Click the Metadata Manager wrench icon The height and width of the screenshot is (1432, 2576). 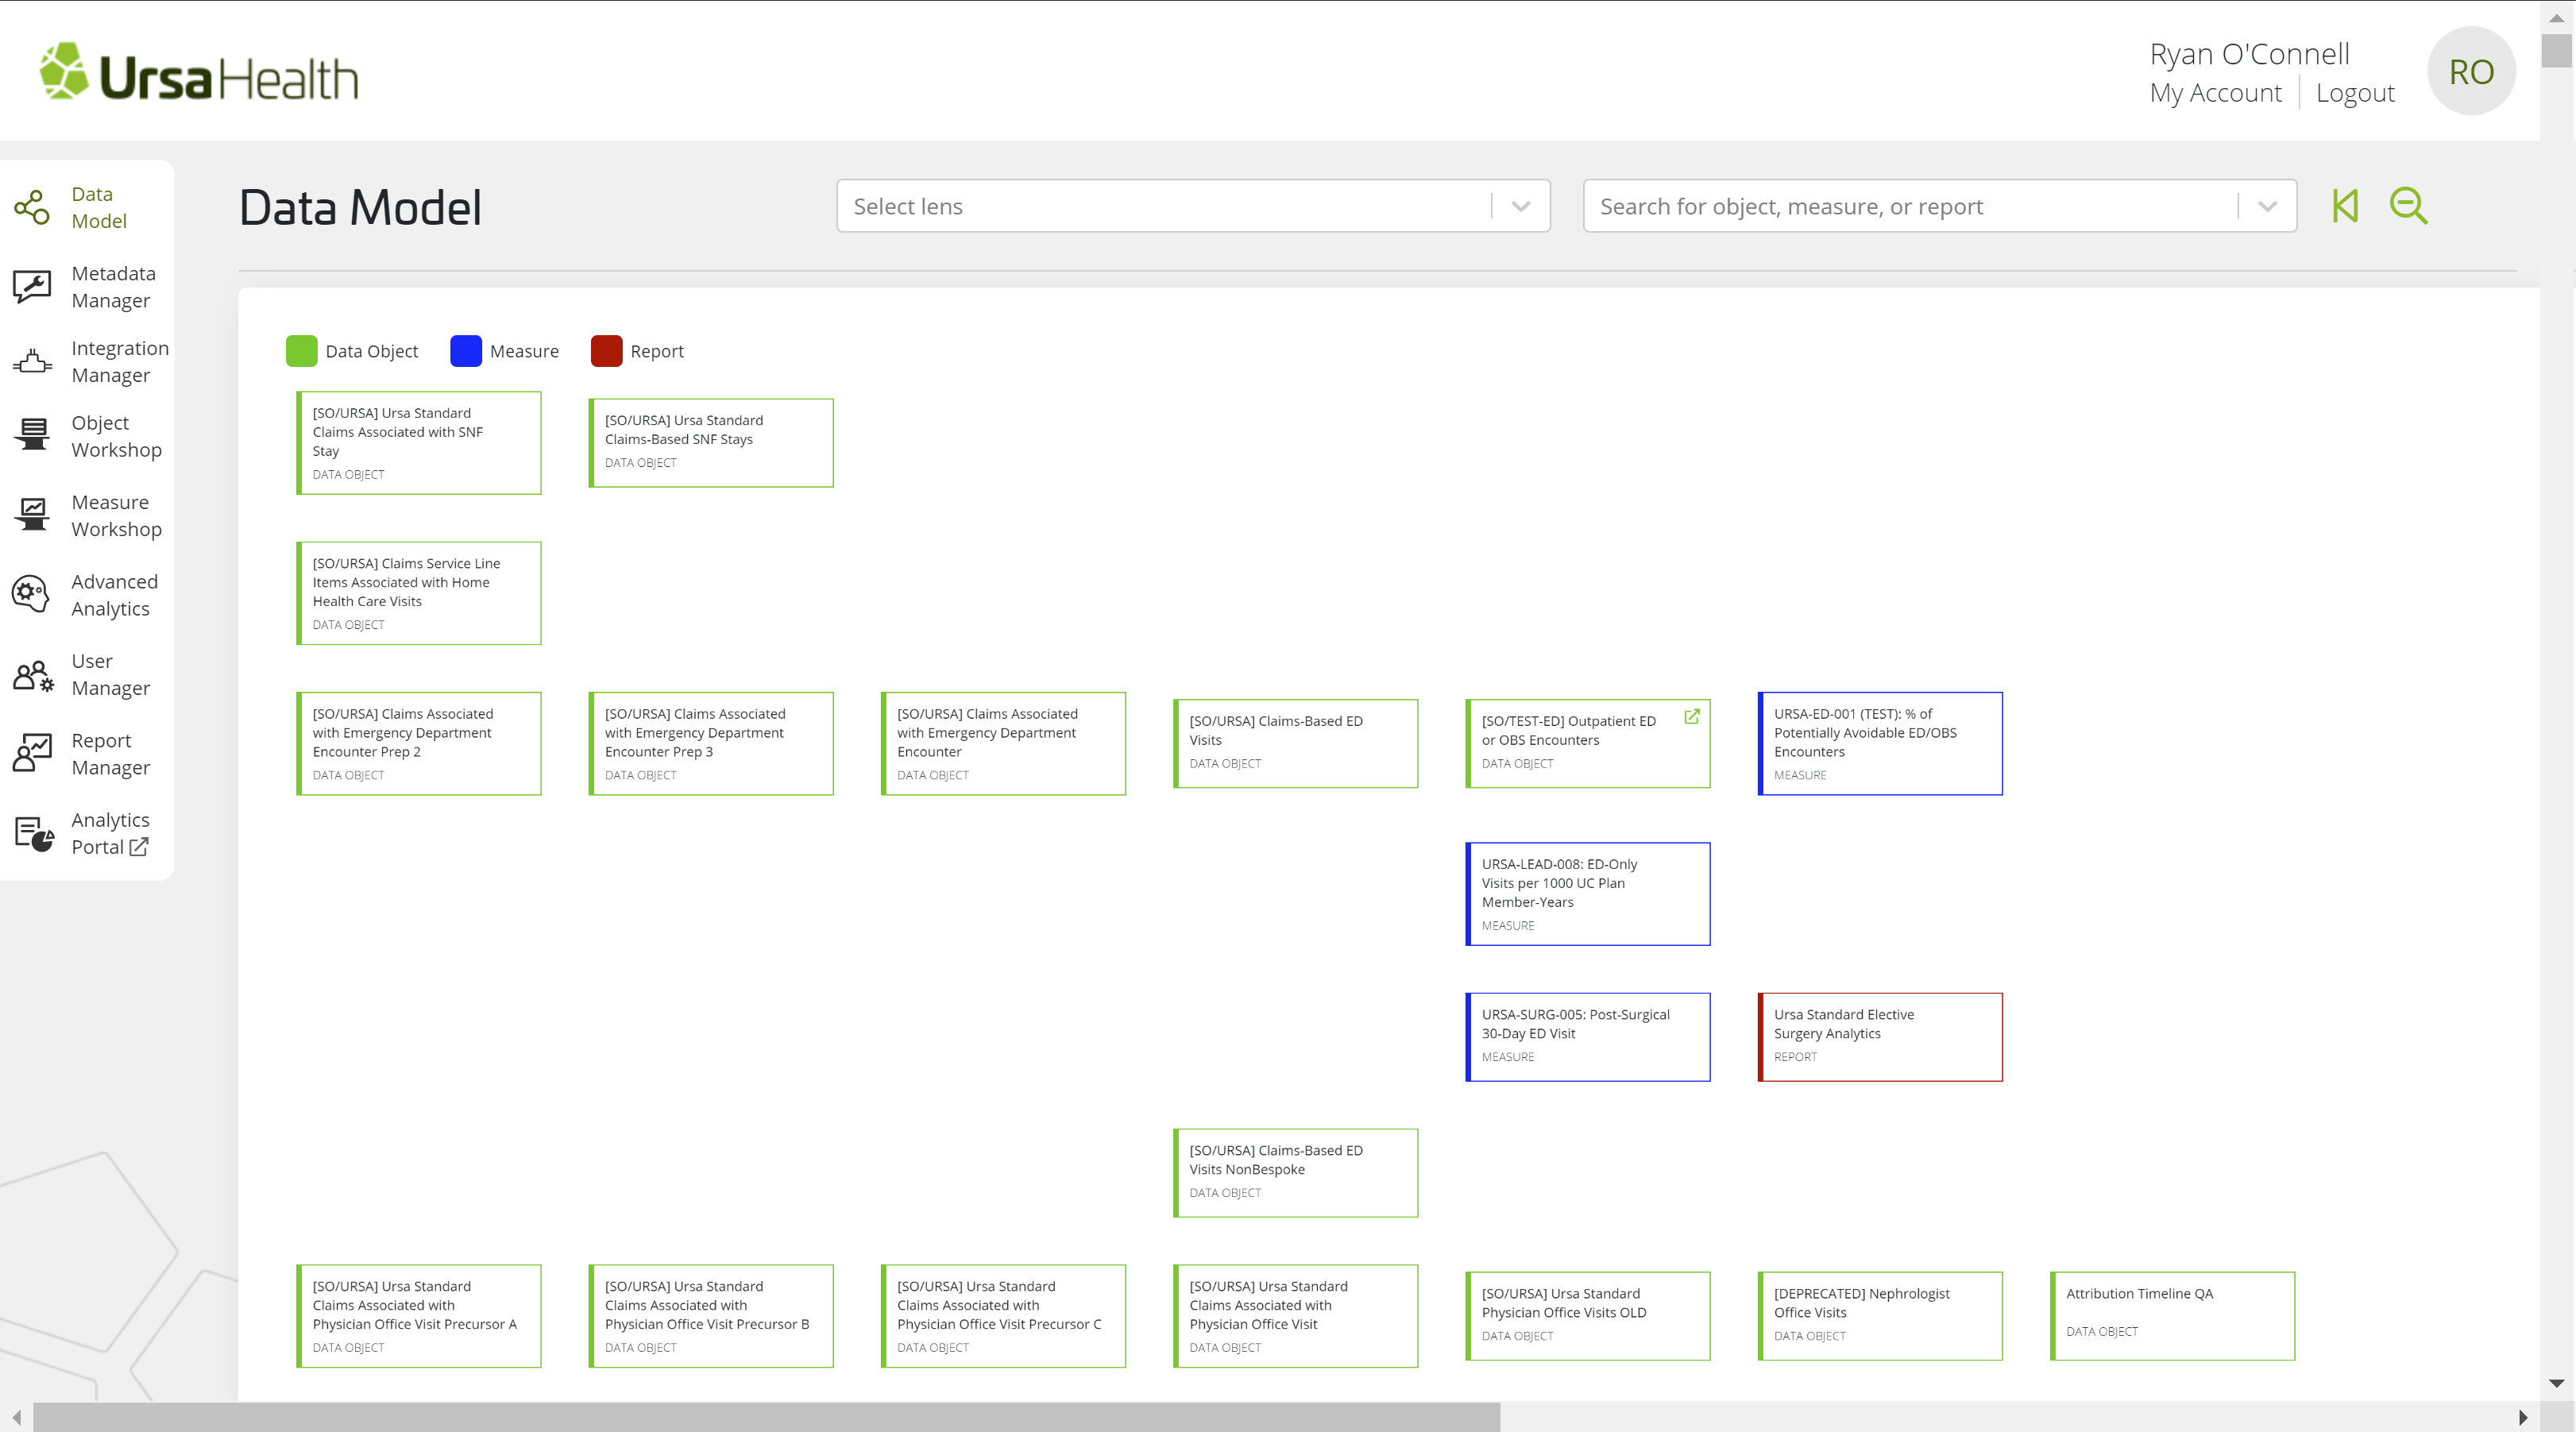[x=32, y=287]
